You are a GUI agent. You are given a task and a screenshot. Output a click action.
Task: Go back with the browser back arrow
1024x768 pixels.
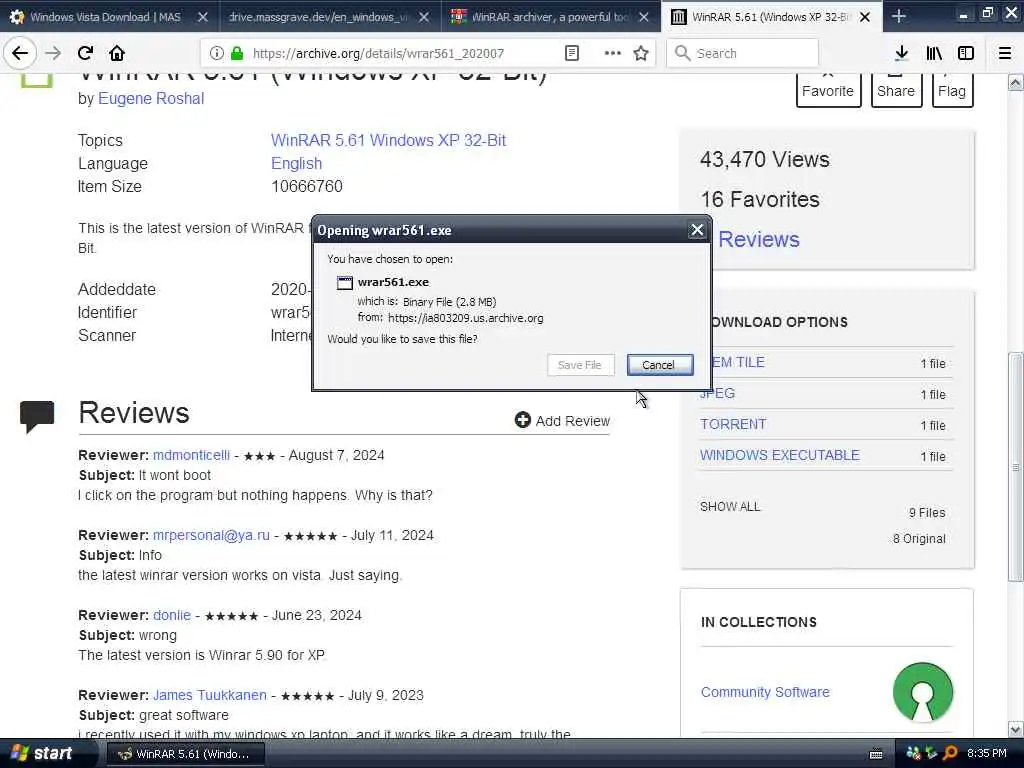[x=20, y=53]
